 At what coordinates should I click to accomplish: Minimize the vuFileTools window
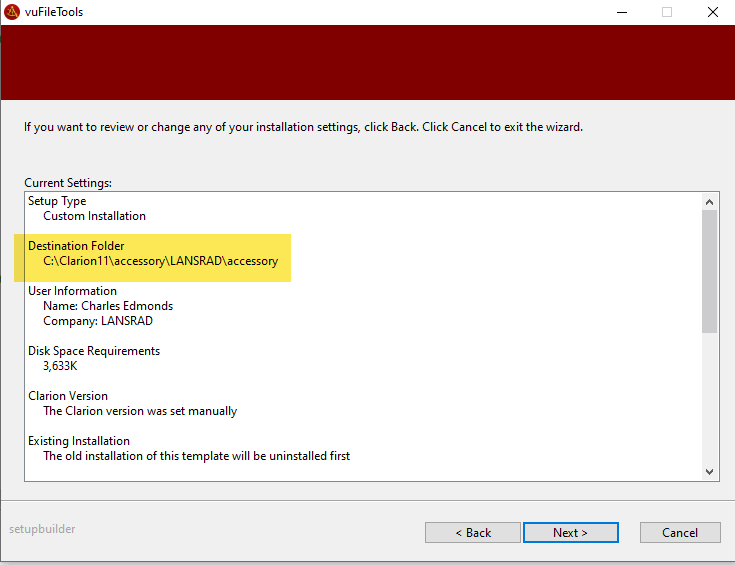pos(621,12)
